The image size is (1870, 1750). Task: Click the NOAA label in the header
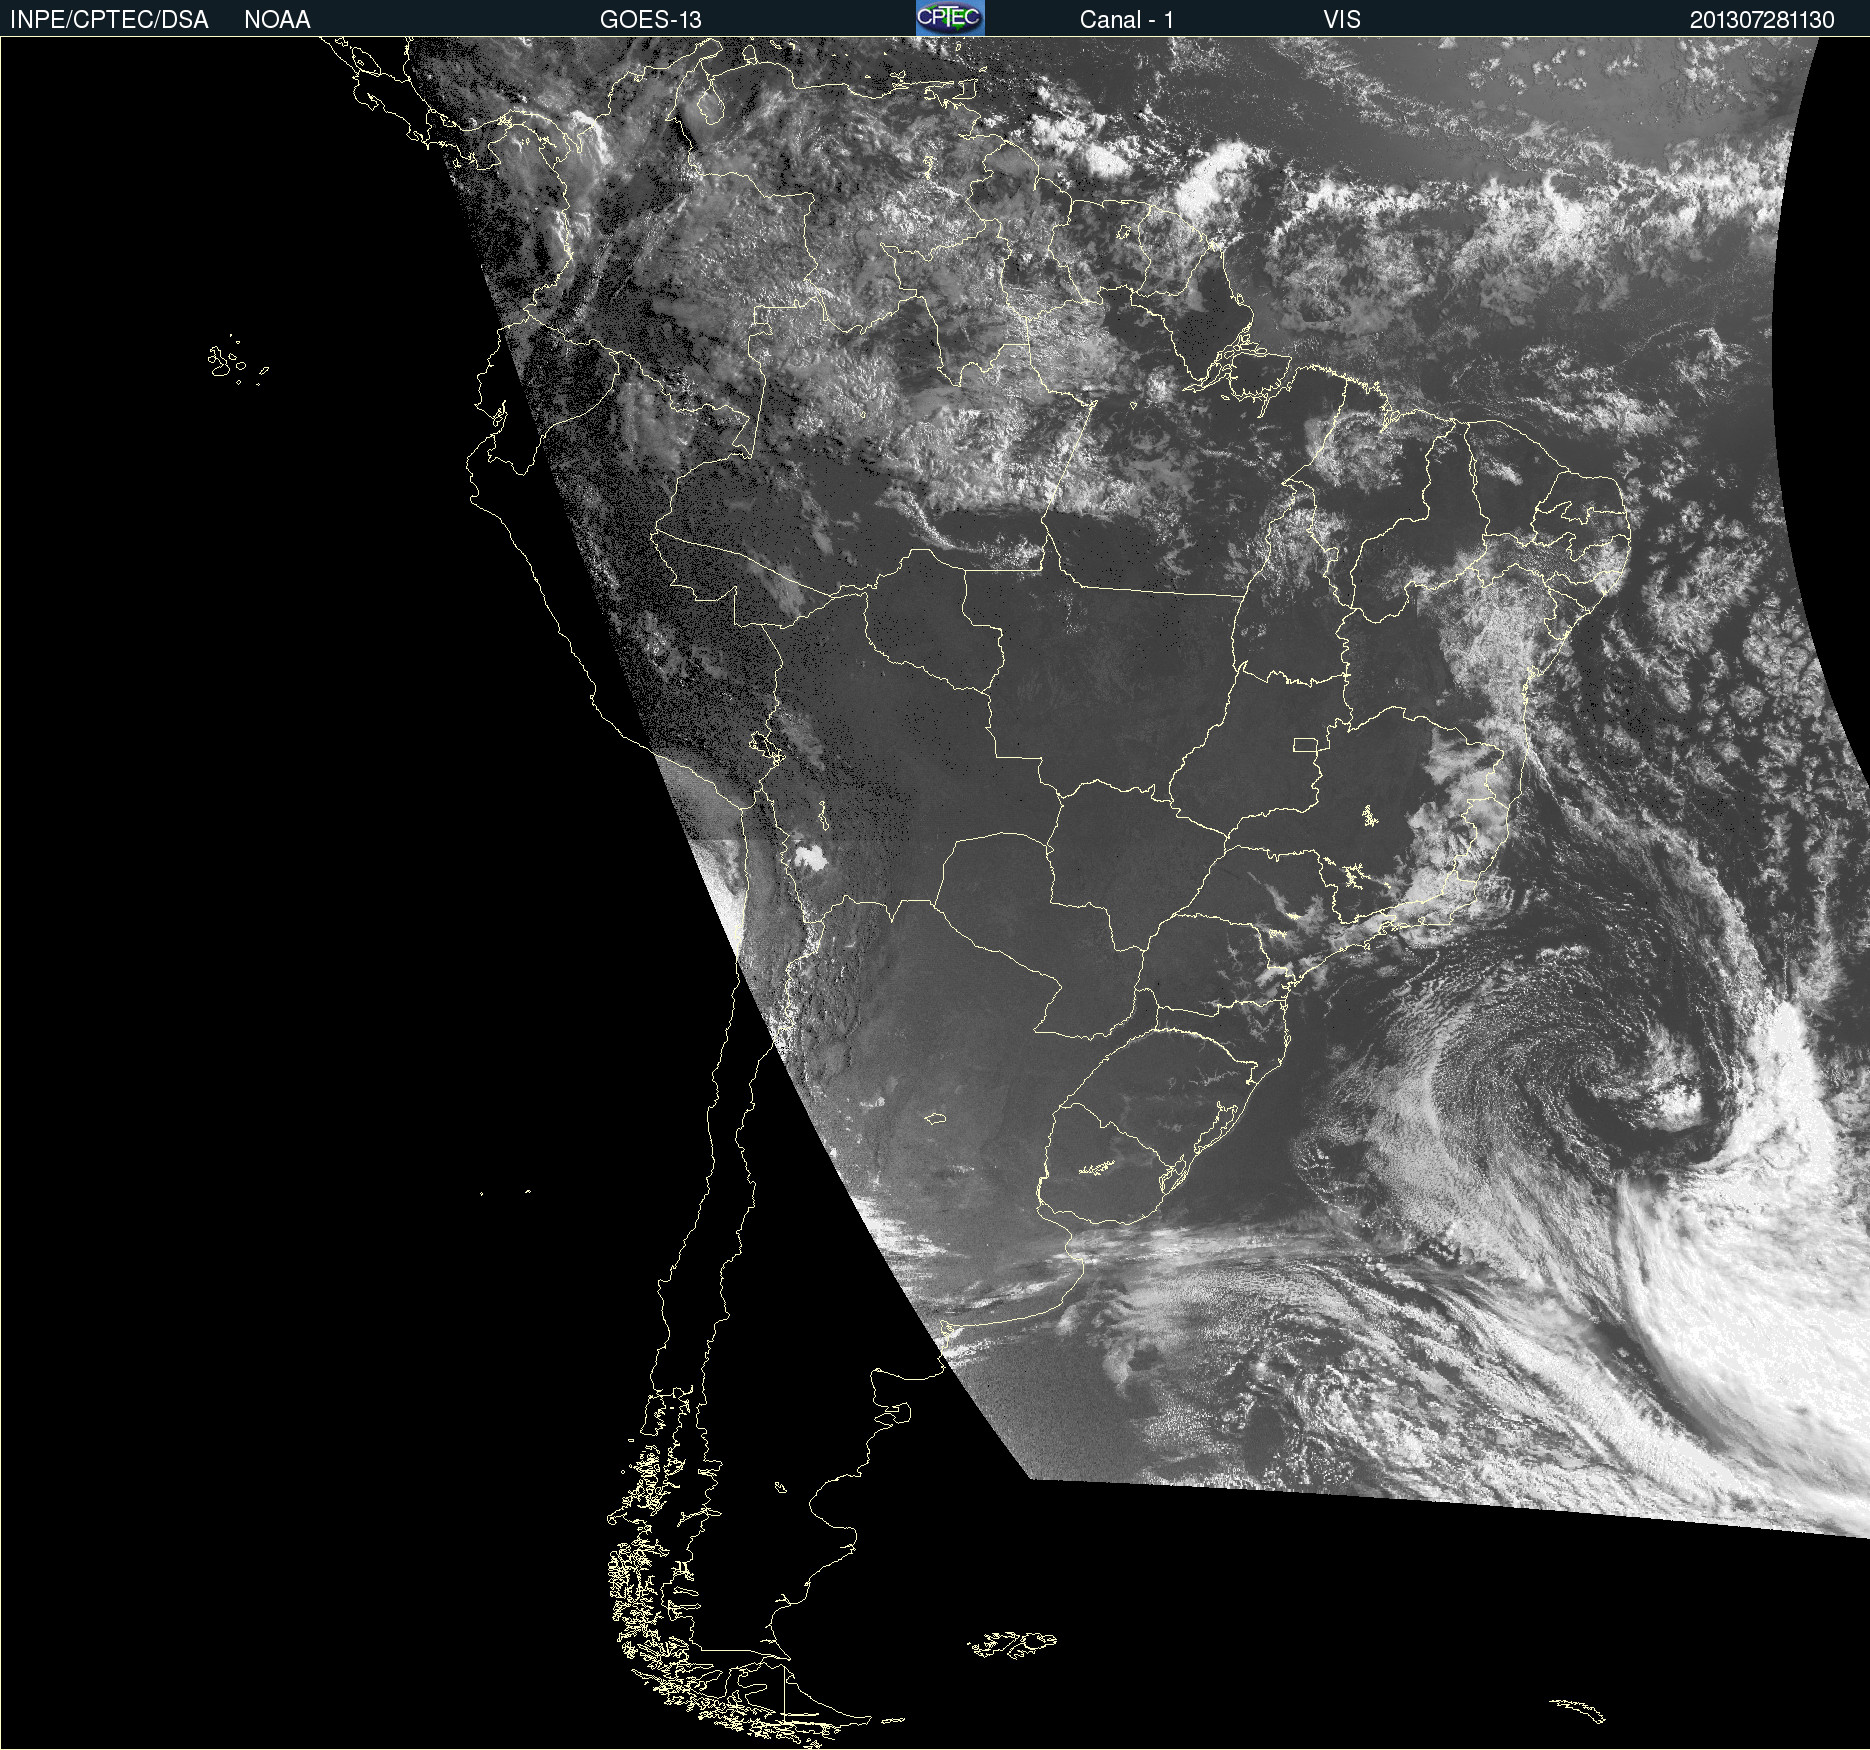tap(277, 20)
